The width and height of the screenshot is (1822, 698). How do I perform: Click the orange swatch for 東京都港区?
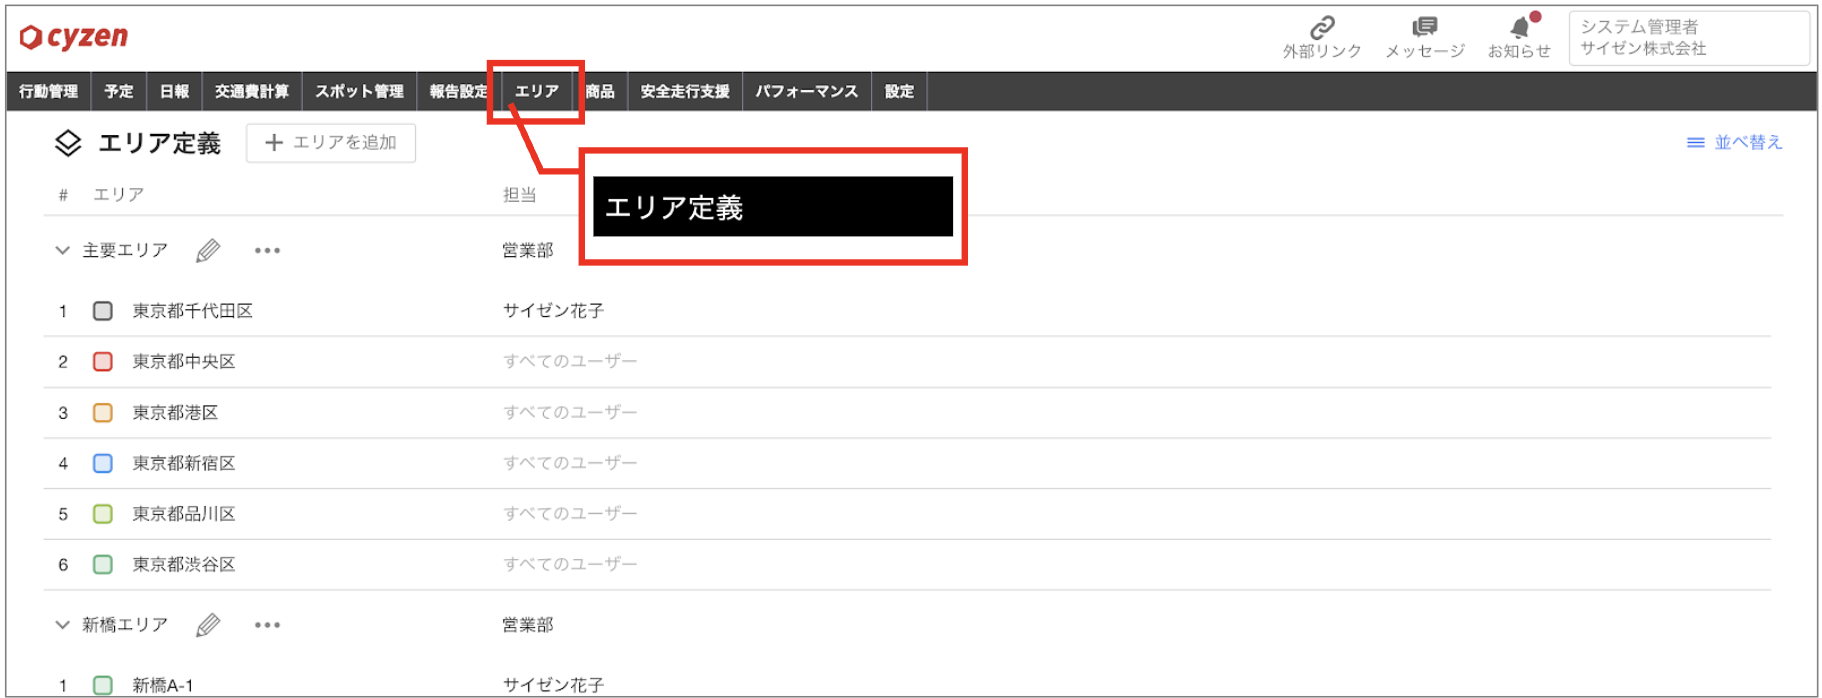click(102, 412)
